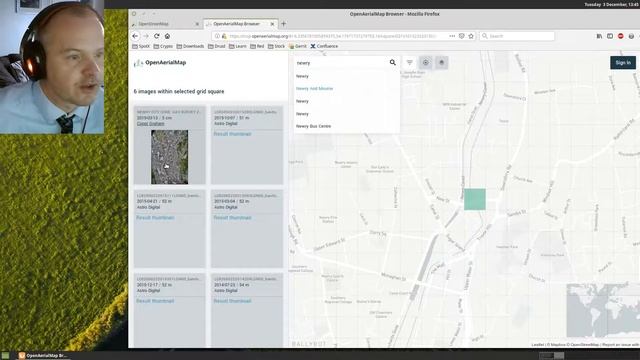Open the Druid bookmarks folder
Screen dimensions: 640x360
pos(216,46)
